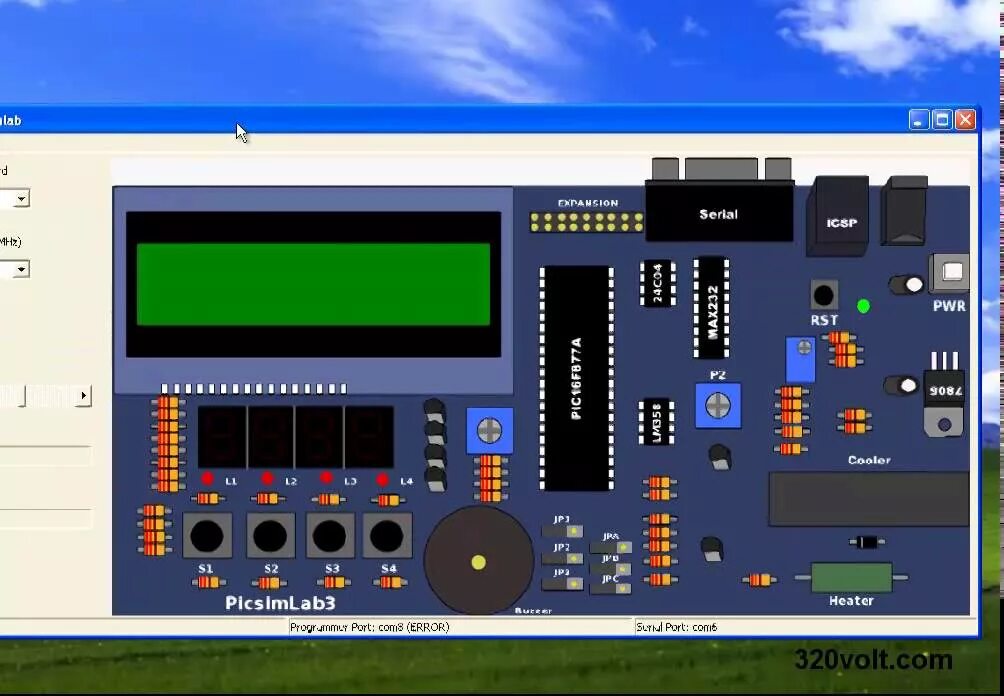Click the fourth 7-segment display digit
This screenshot has height=696, width=1004.
[x=369, y=437]
